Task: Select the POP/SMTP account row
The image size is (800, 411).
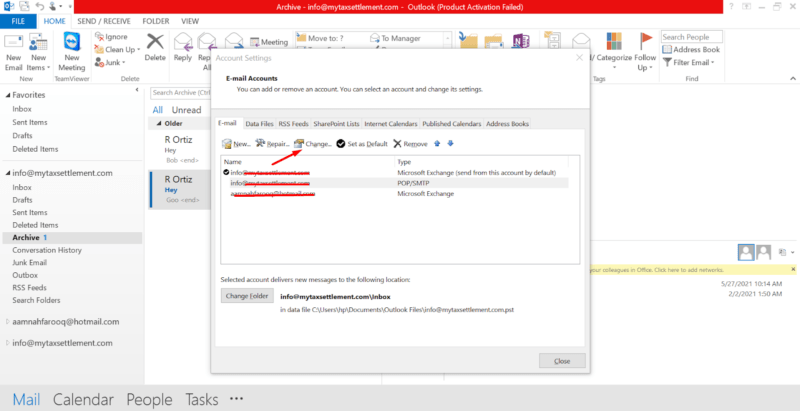Action: click(x=395, y=183)
